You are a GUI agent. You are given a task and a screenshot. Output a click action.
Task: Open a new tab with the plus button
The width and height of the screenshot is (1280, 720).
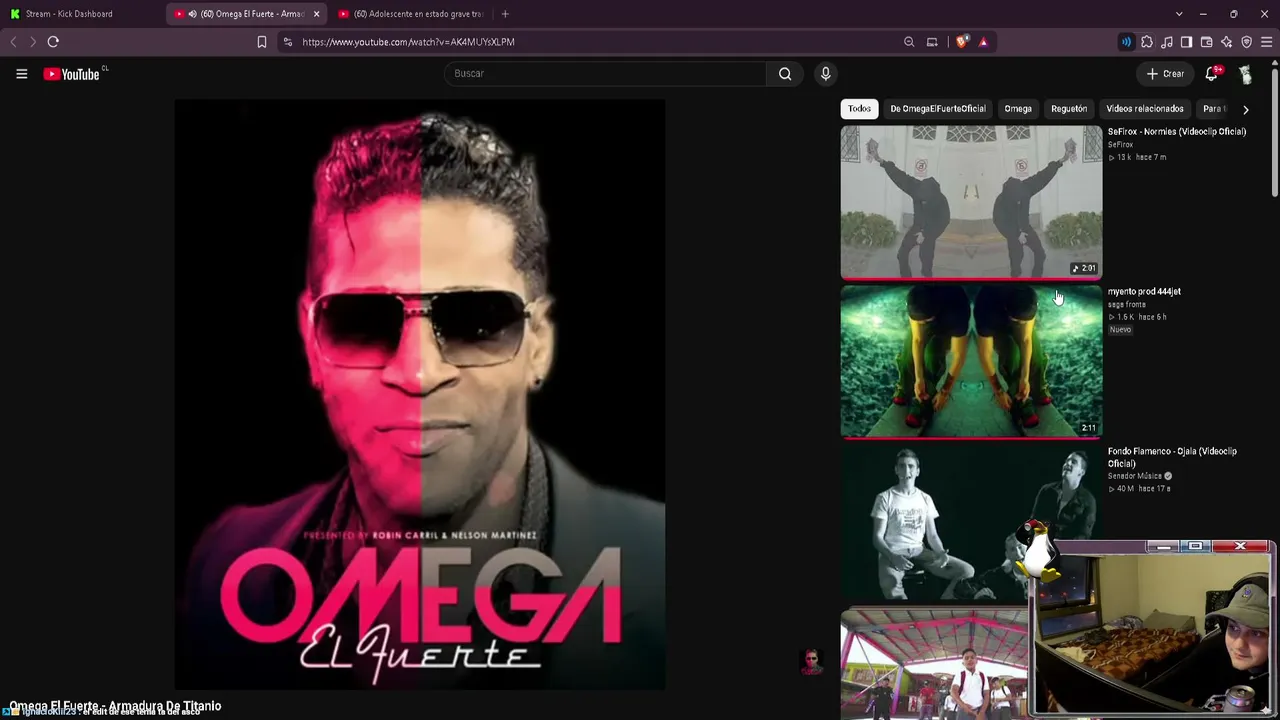(x=505, y=14)
